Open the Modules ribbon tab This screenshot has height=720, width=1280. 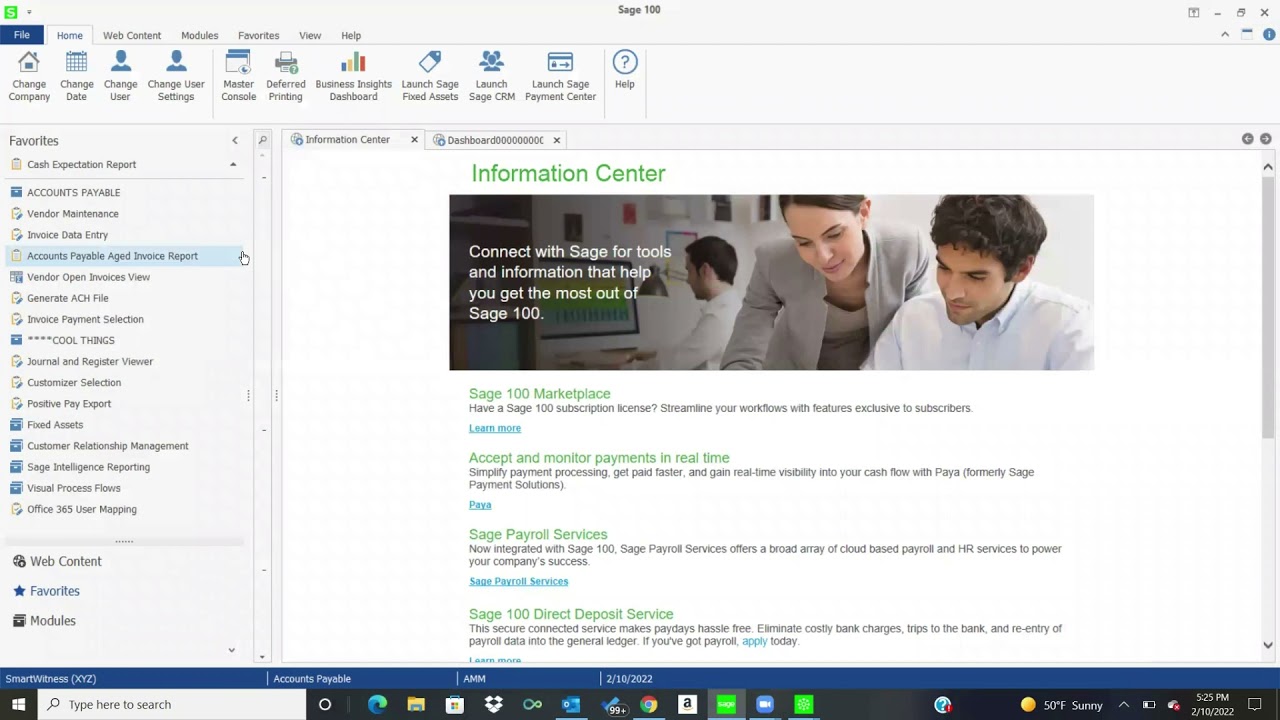[199, 35]
